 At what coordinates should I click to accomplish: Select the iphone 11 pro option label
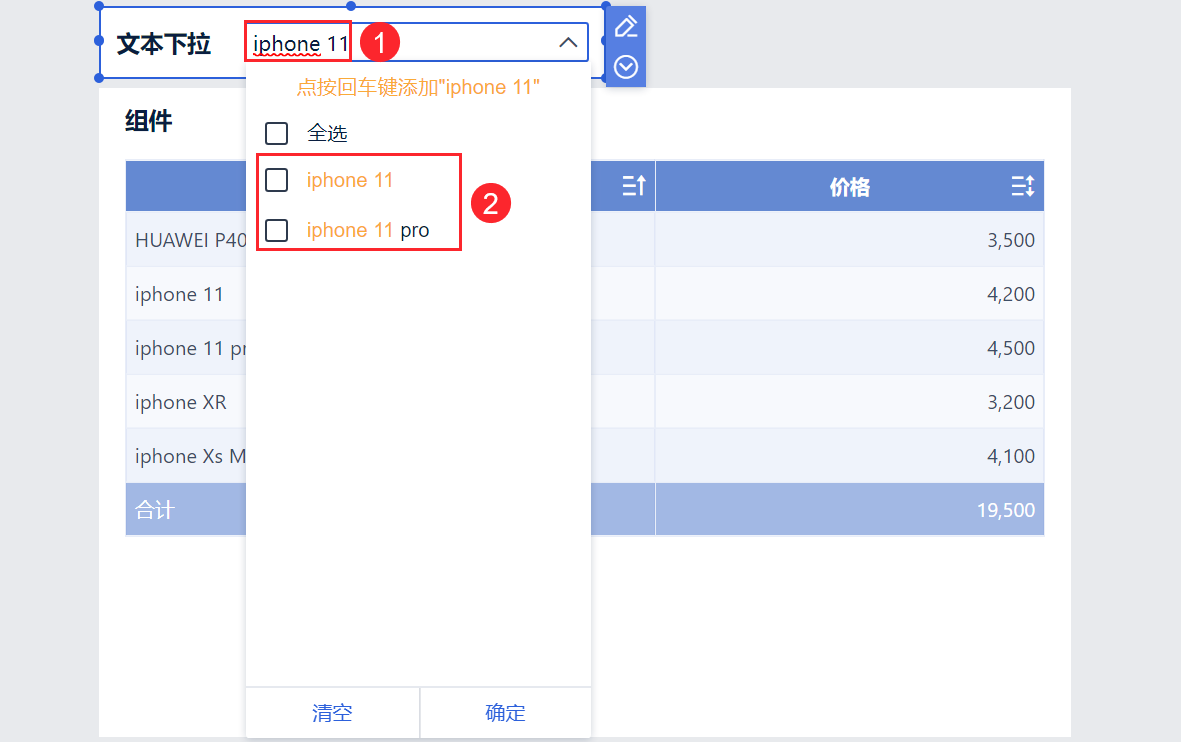click(368, 230)
